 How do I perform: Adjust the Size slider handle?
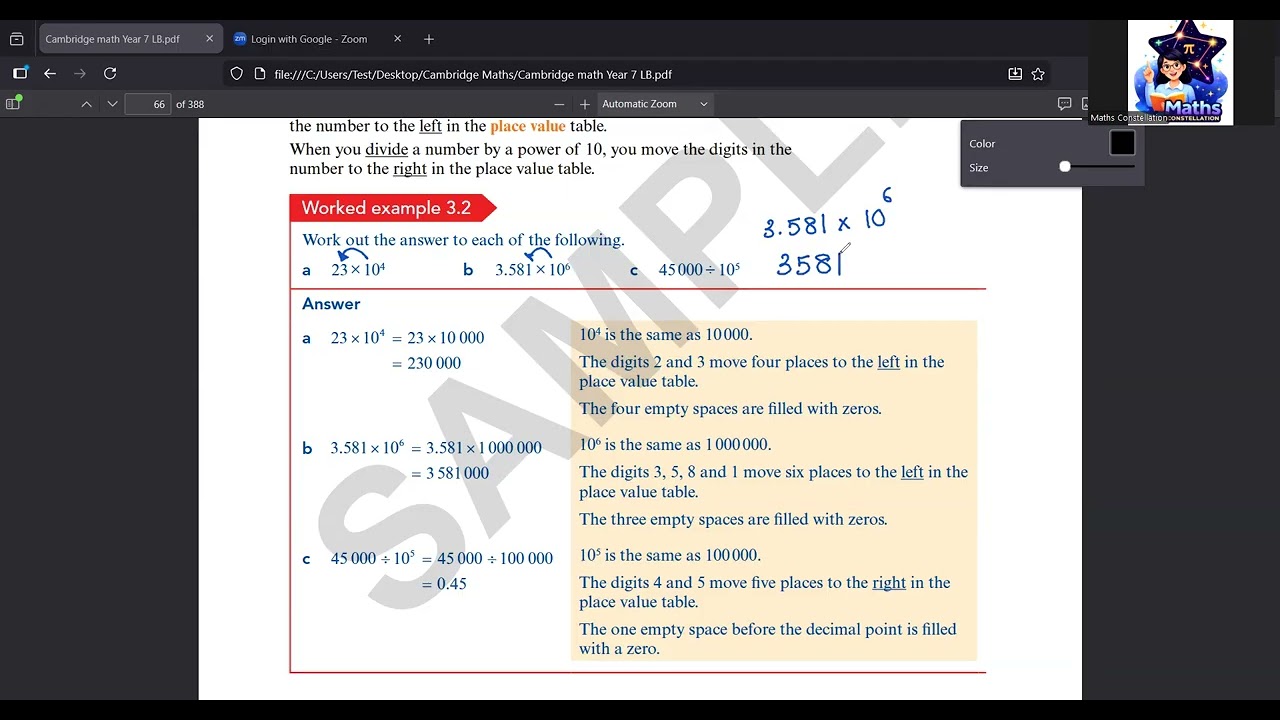tap(1065, 167)
